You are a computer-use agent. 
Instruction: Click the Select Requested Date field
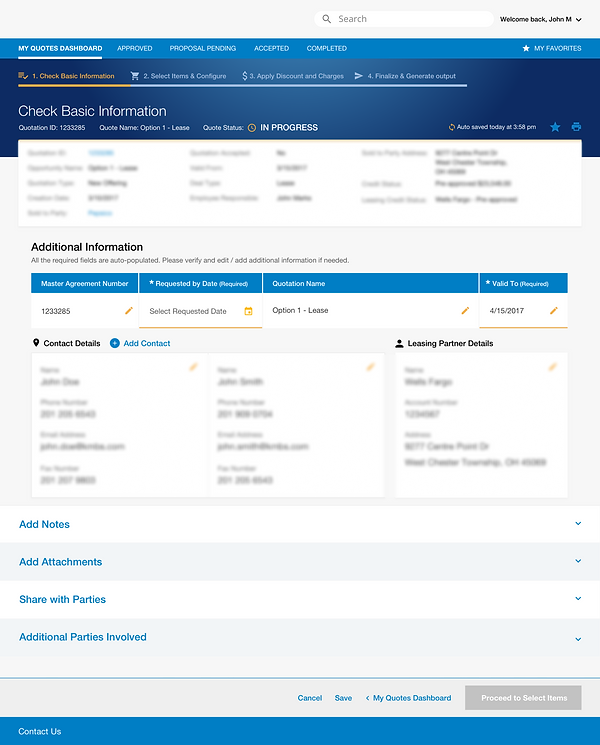coord(200,311)
